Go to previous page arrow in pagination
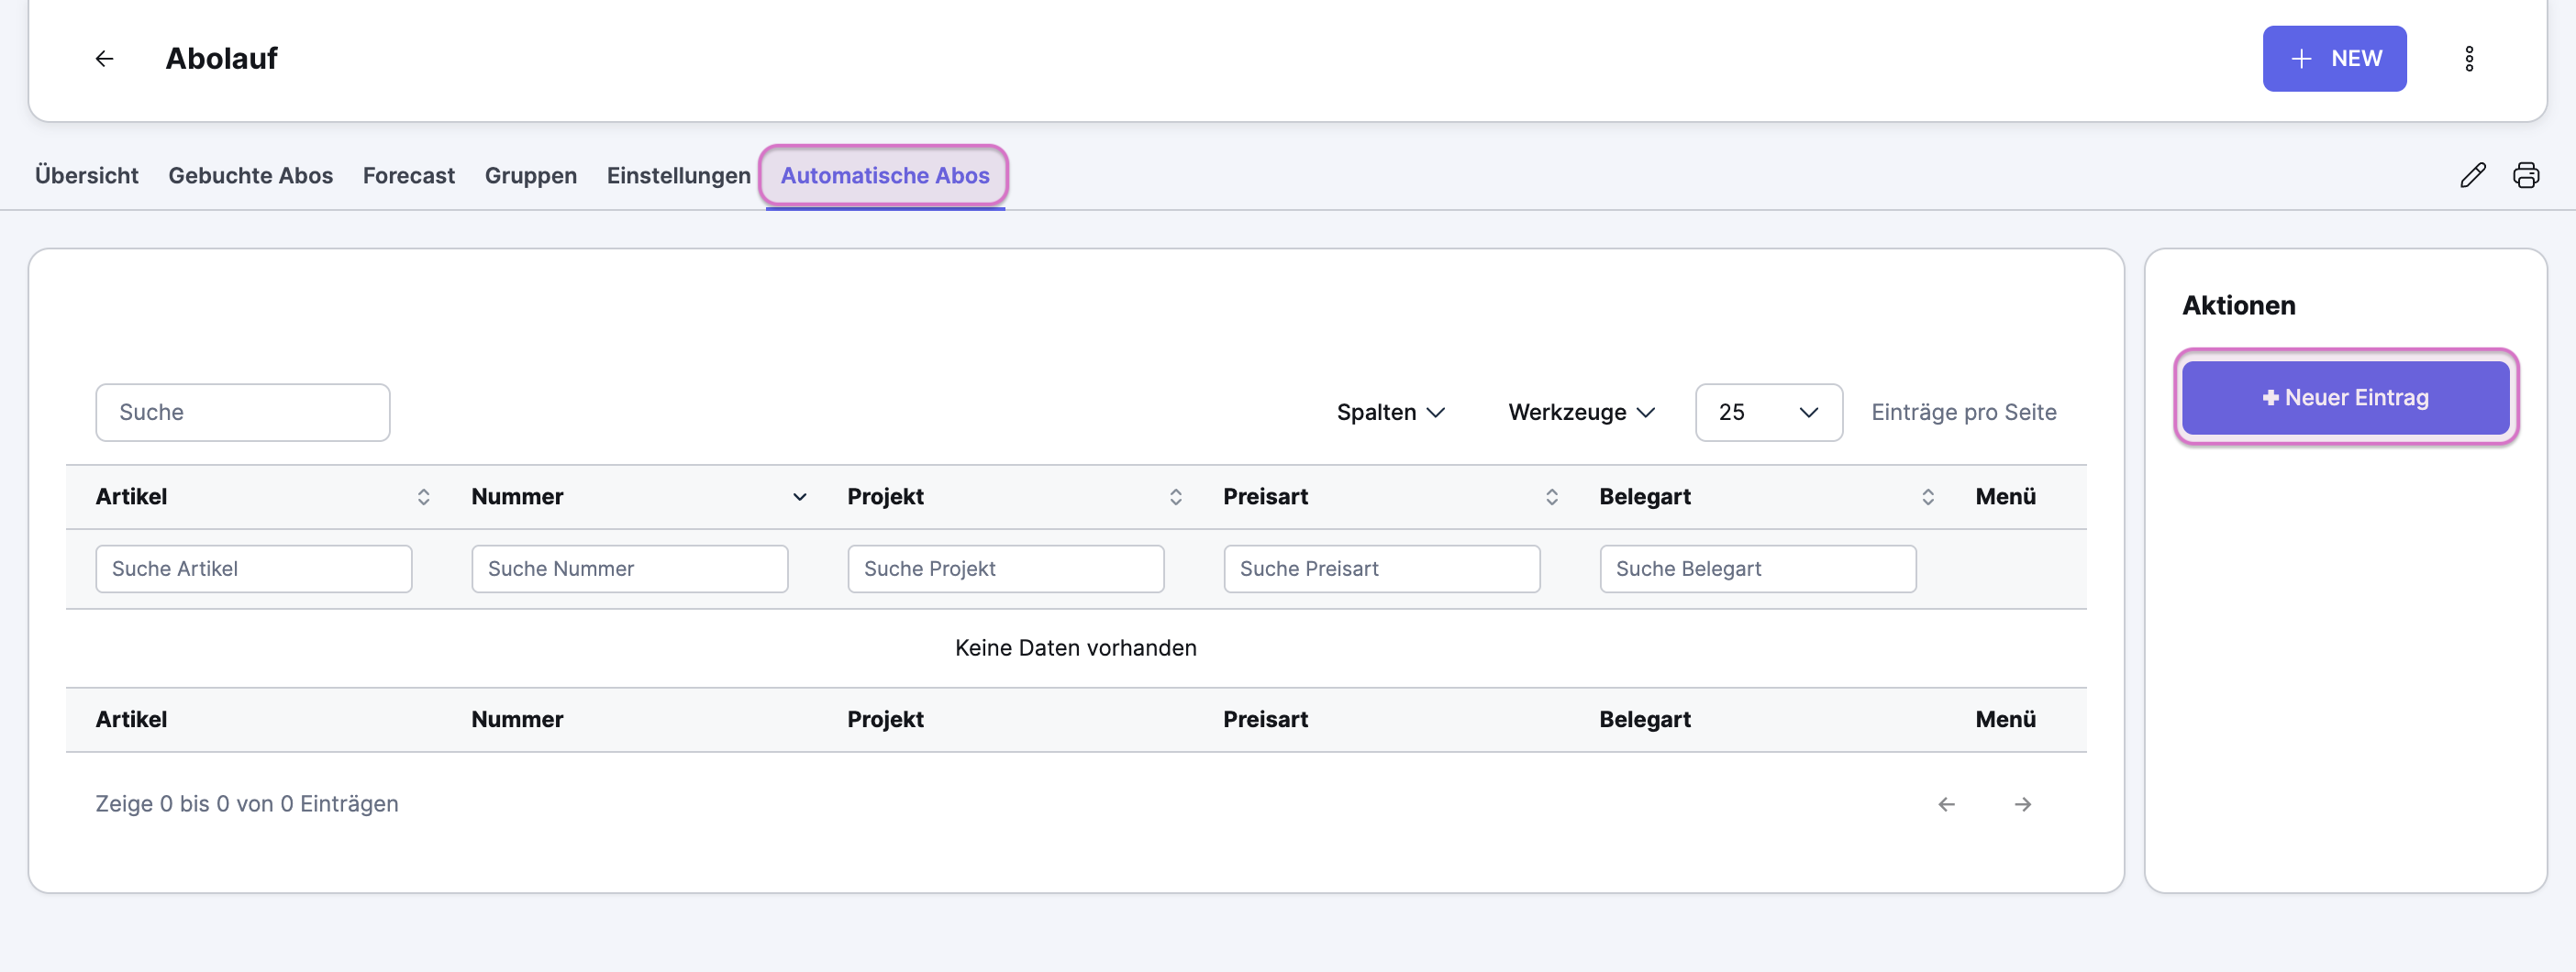 point(1946,804)
